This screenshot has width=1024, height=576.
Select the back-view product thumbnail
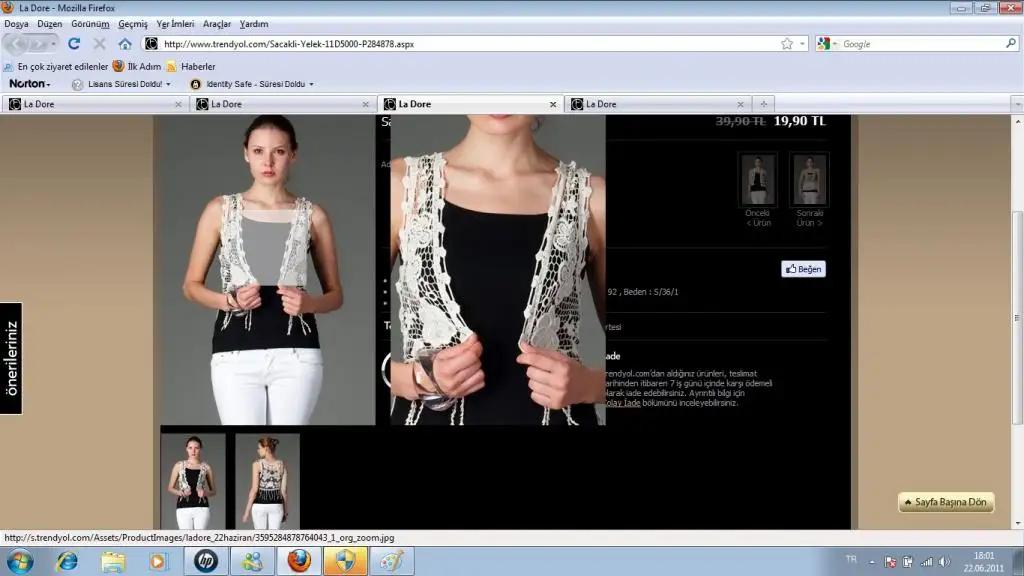[267, 481]
